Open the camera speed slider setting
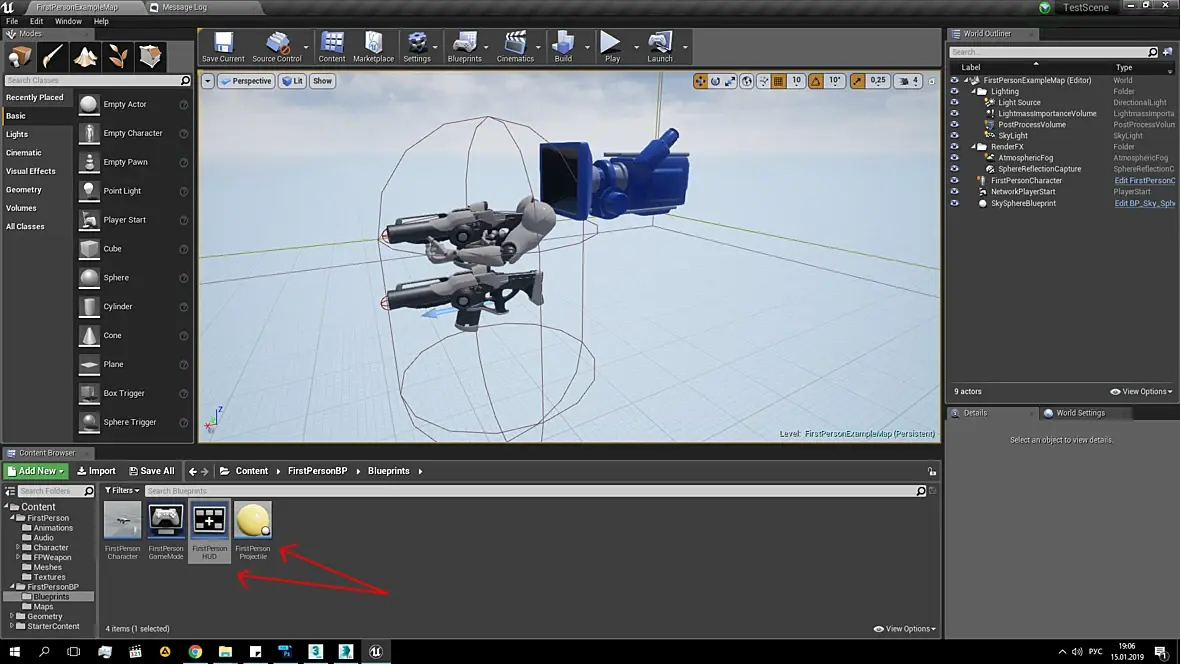 tap(907, 81)
